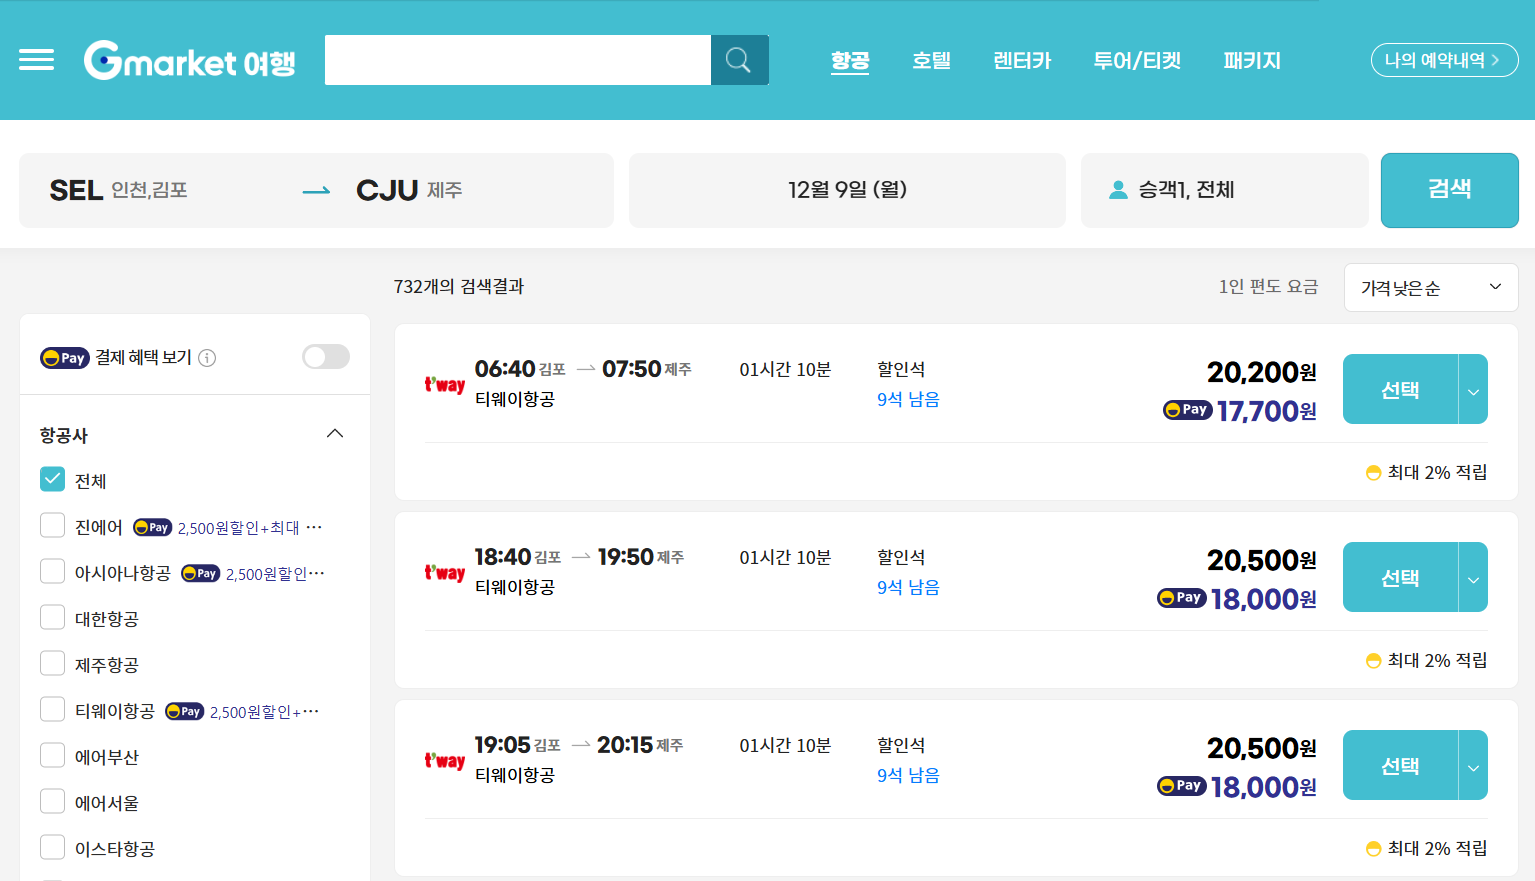1535x881 pixels.
Task: Click the route arrow between SEL and CJU
Action: click(x=316, y=191)
